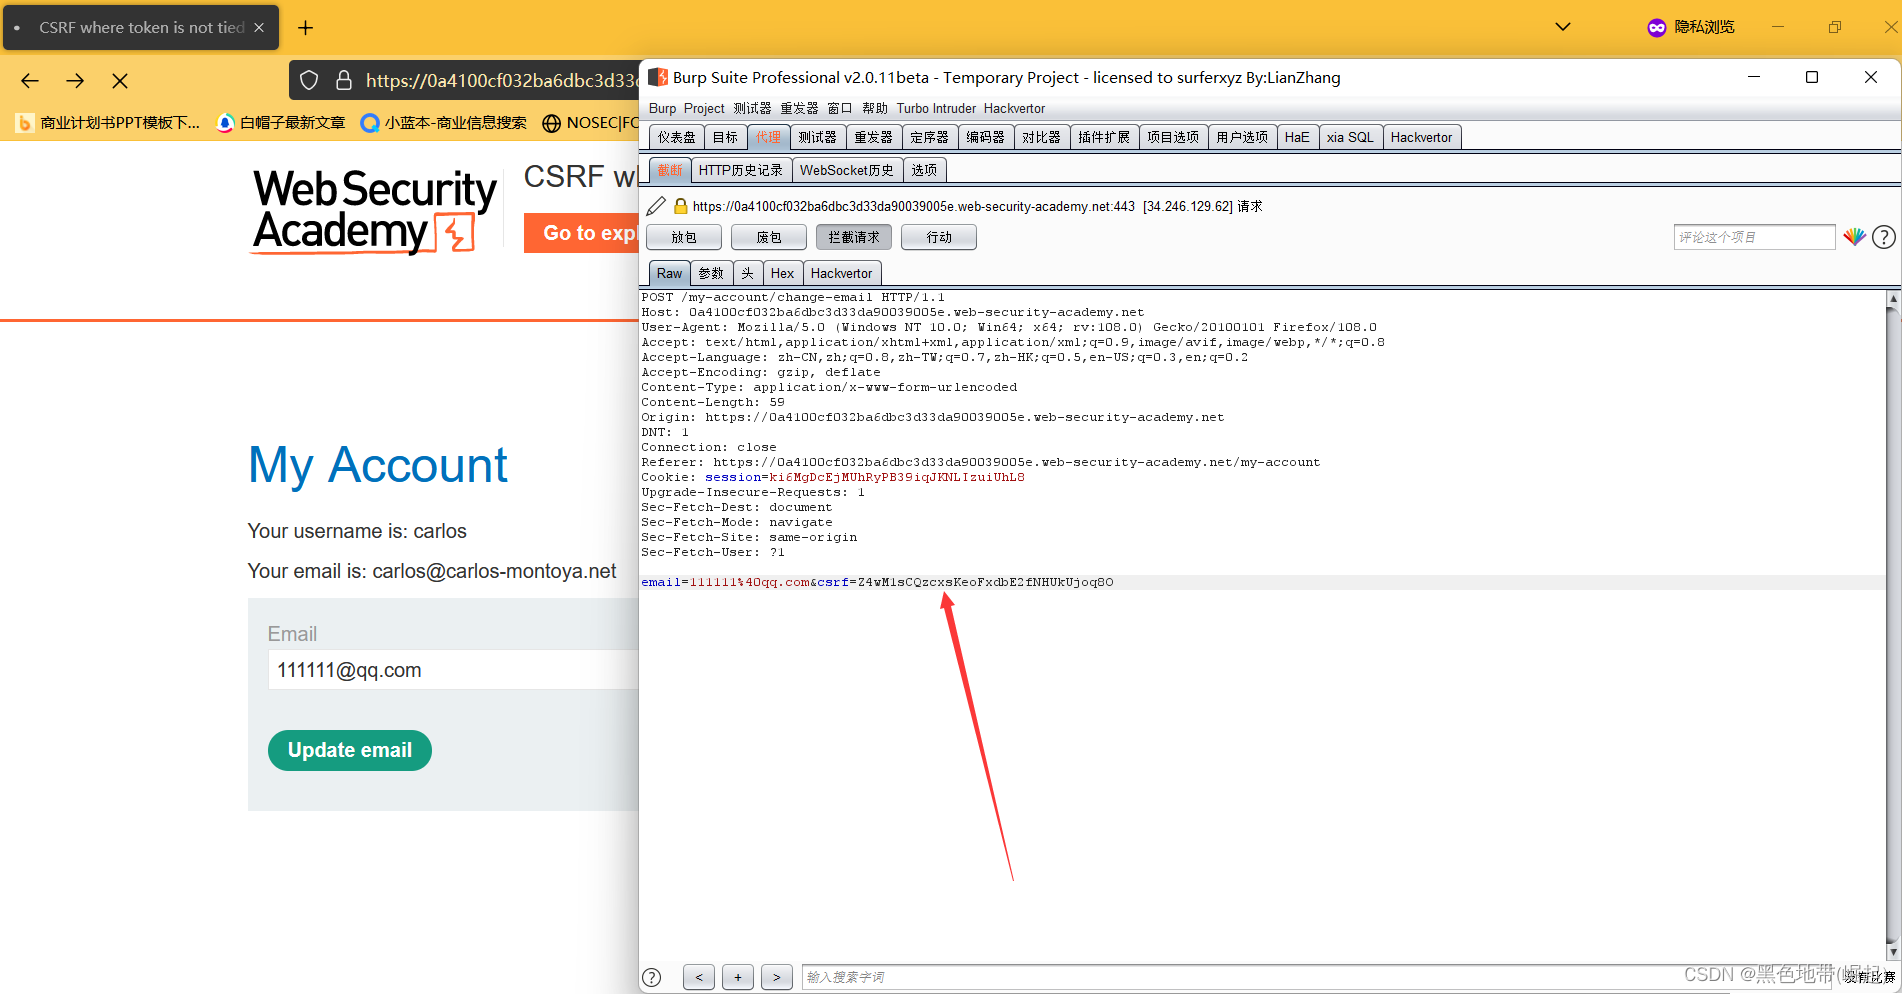This screenshot has width=1902, height=994.
Task: Click the private browsing mask icon
Action: 1657,27
